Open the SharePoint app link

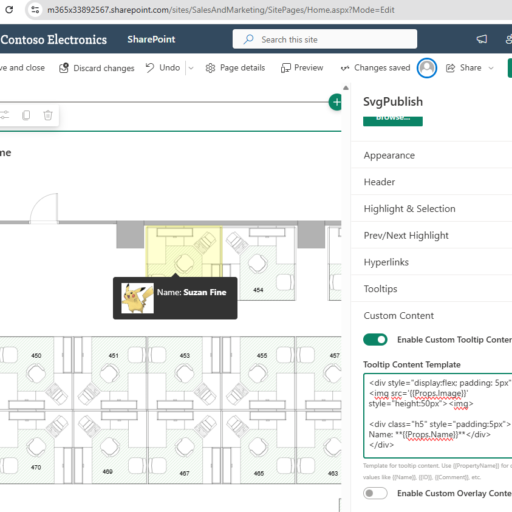click(151, 39)
